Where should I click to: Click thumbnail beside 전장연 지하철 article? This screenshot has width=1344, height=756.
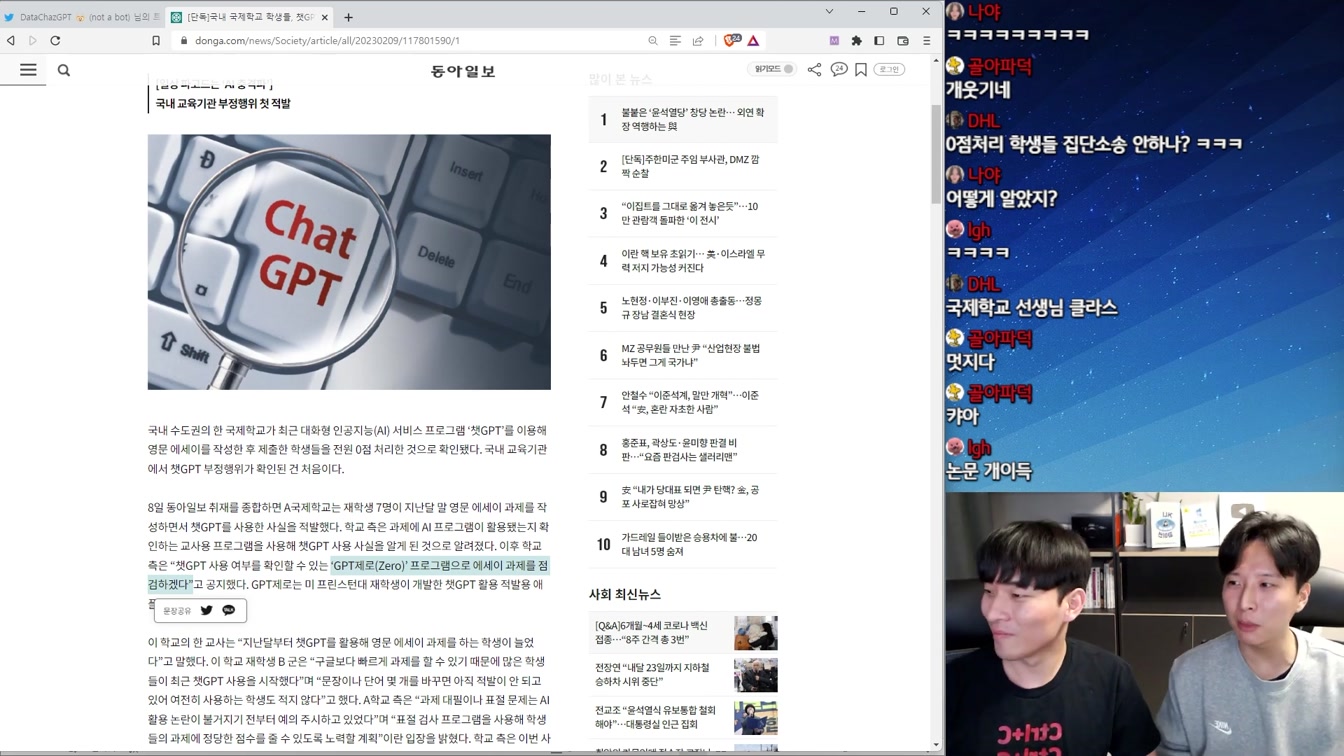tap(755, 675)
